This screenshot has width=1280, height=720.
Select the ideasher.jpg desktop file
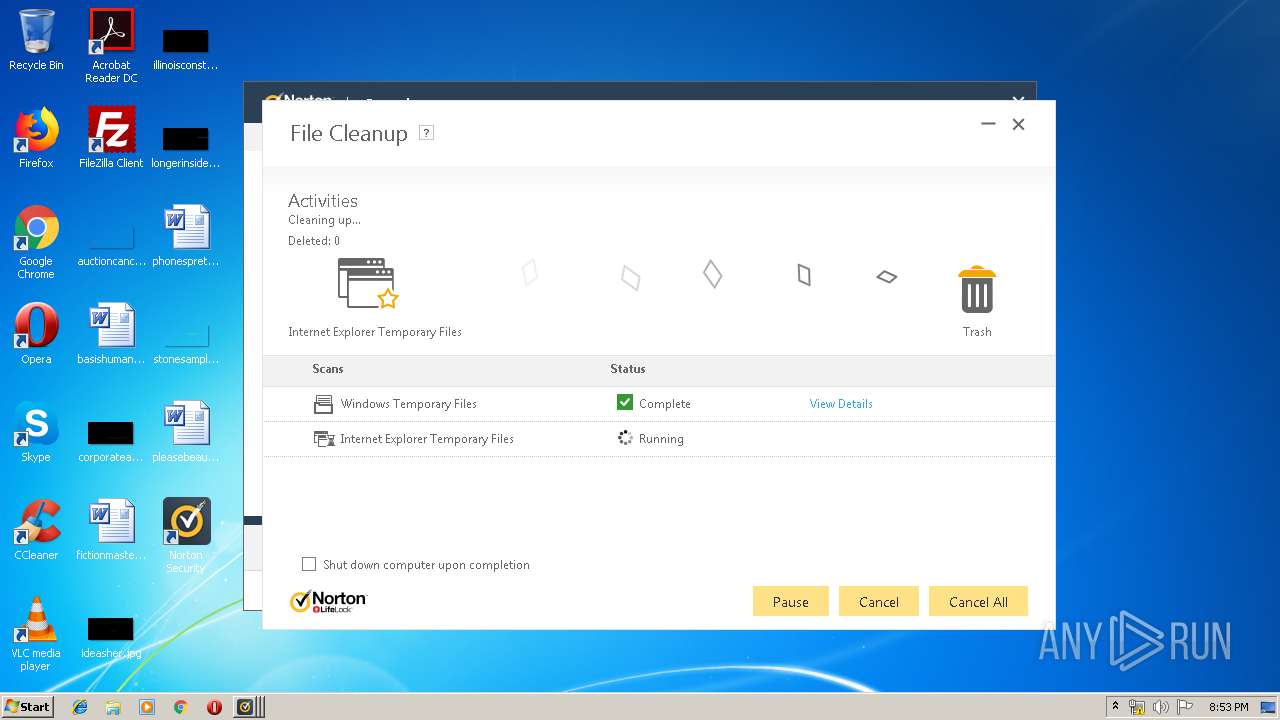coord(111,636)
